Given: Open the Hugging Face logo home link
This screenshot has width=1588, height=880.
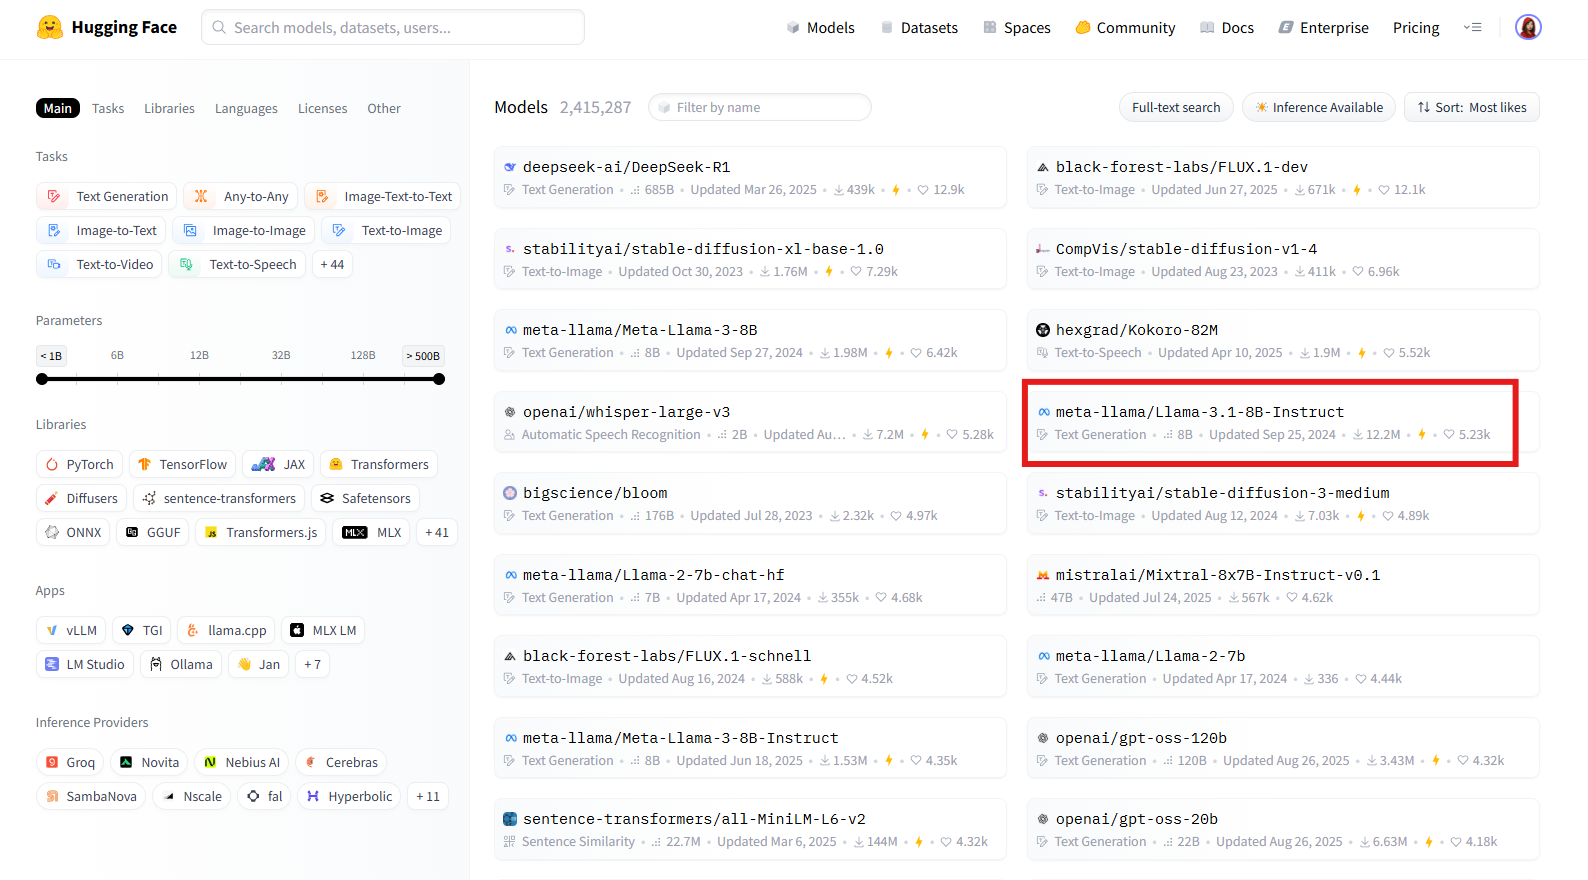Looking at the screenshot, I should 106,27.
